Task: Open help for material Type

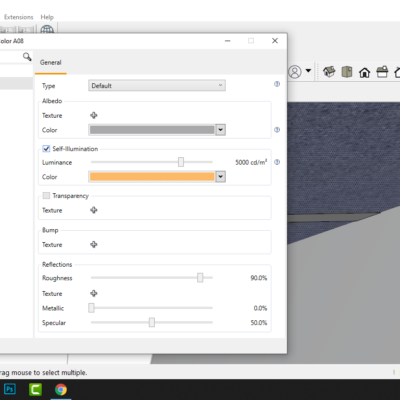Action: tap(277, 84)
